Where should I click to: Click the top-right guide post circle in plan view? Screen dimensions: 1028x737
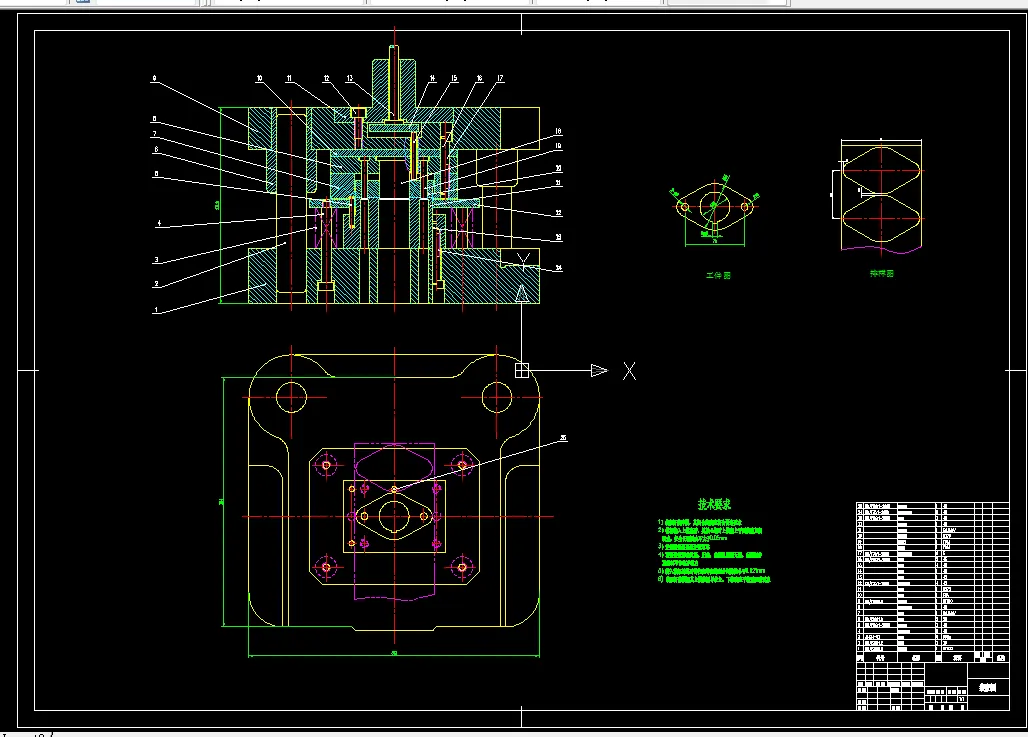point(497,397)
